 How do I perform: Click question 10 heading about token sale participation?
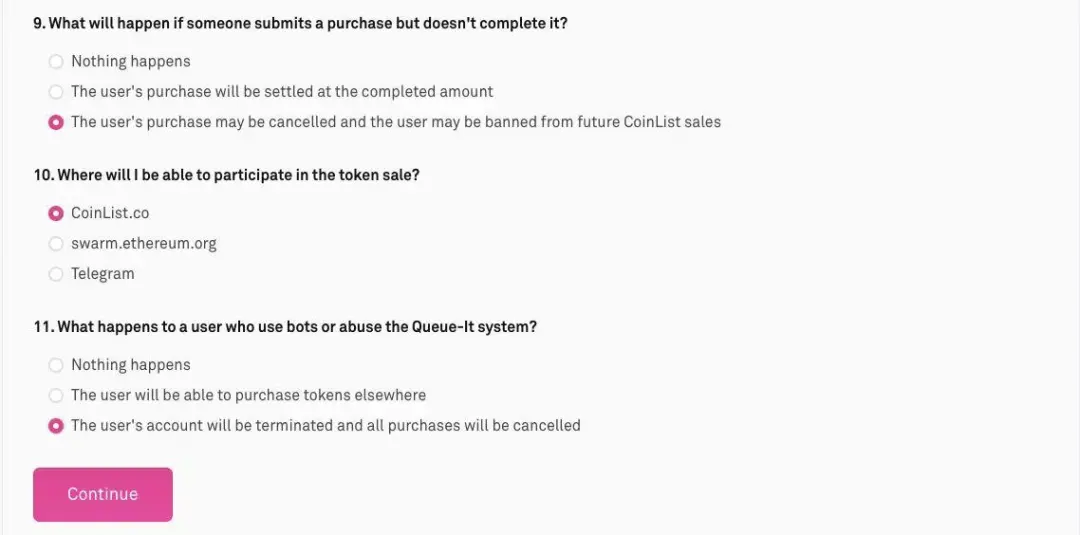(x=227, y=175)
